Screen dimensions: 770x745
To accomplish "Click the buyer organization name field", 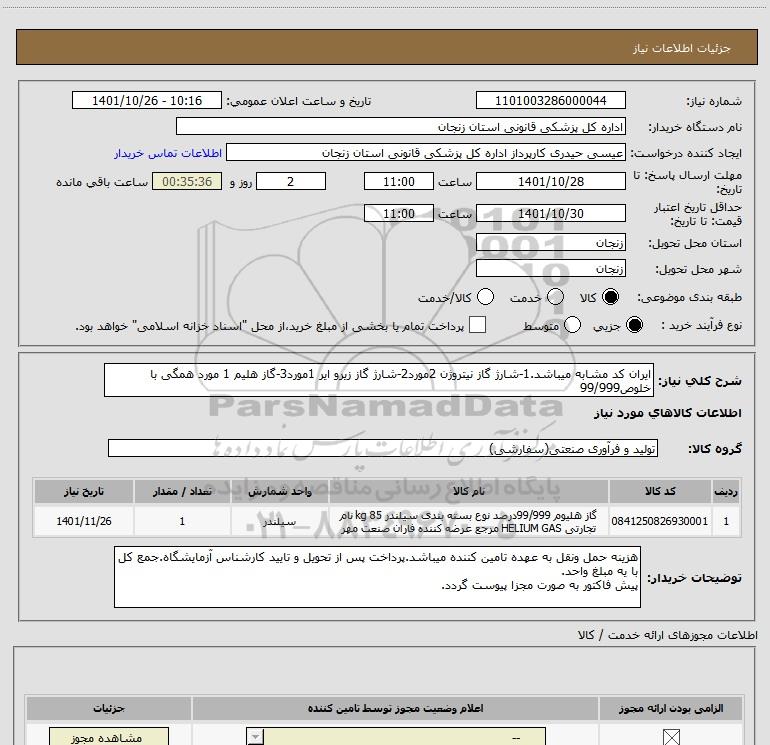I will pos(401,126).
